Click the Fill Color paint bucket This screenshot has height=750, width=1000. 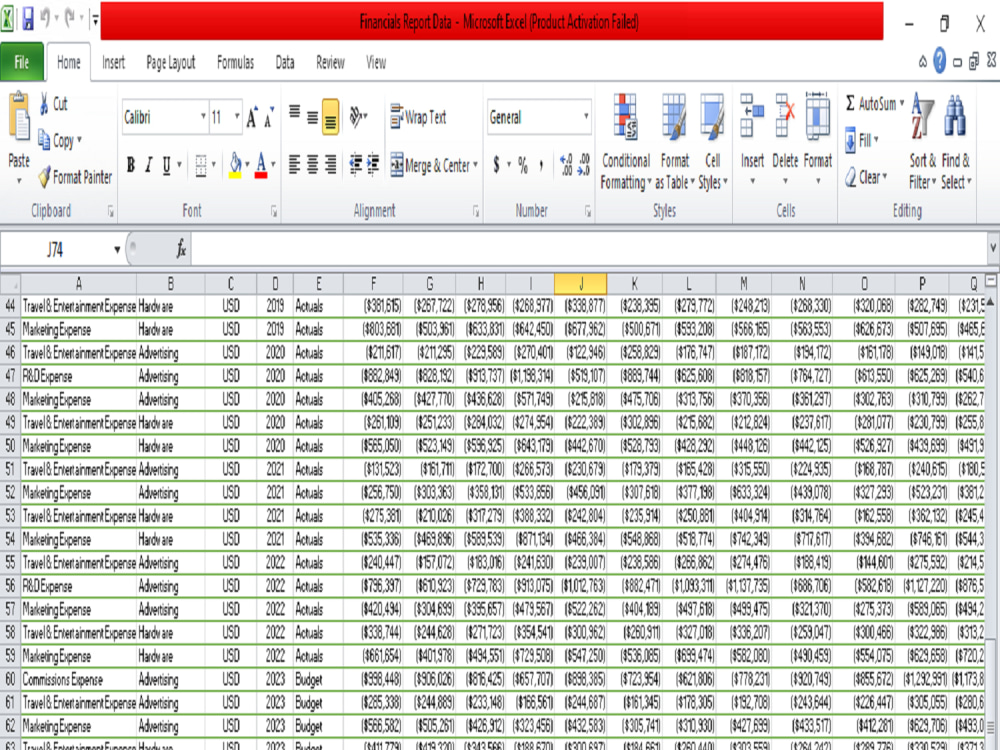pos(235,165)
